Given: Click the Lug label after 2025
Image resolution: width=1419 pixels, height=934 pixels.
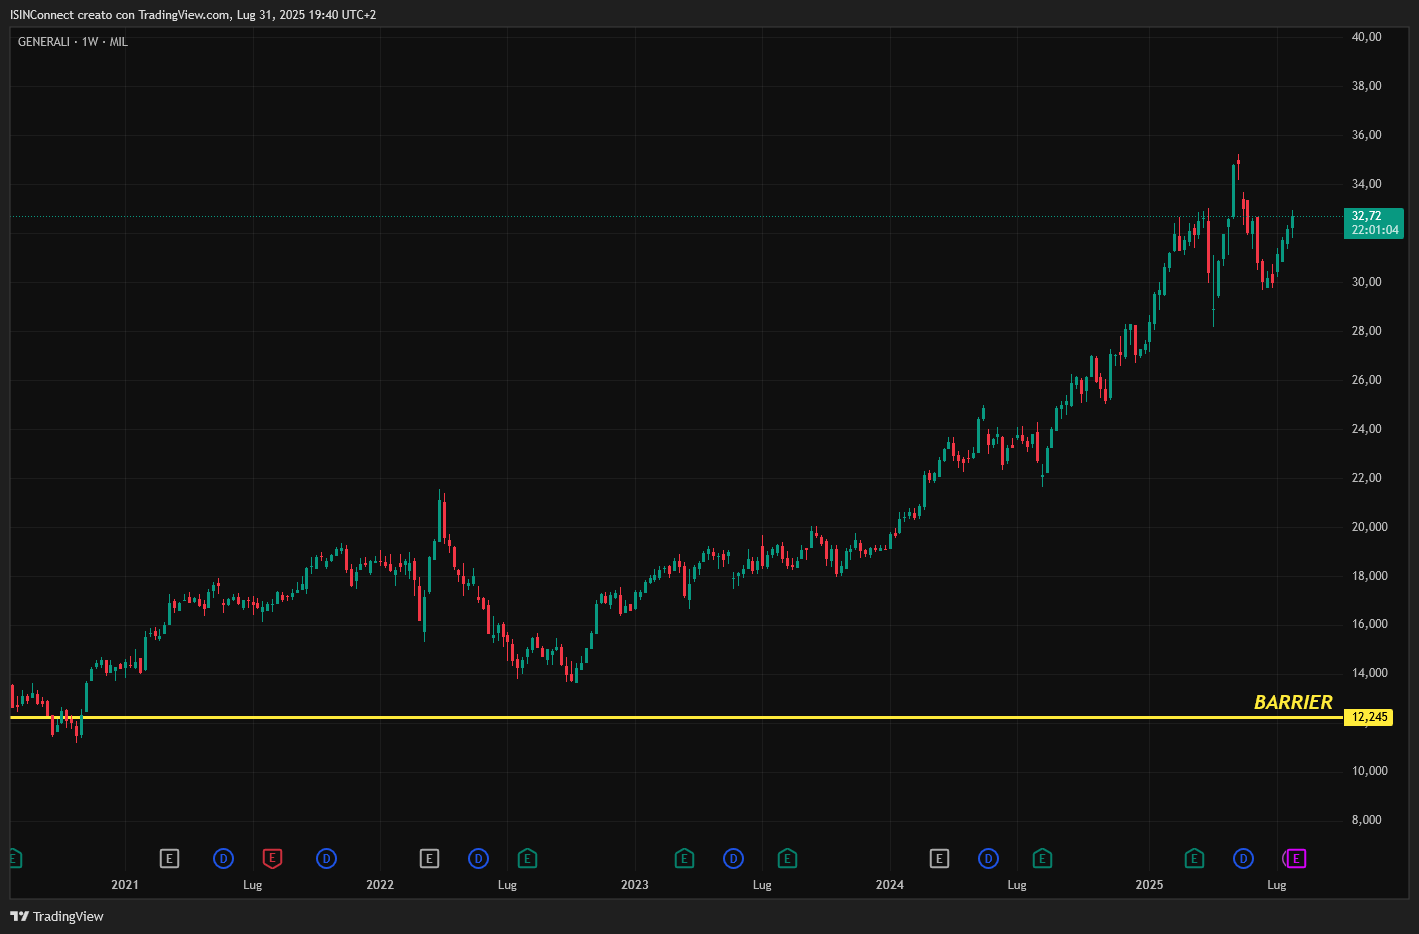Looking at the screenshot, I should point(1277,885).
